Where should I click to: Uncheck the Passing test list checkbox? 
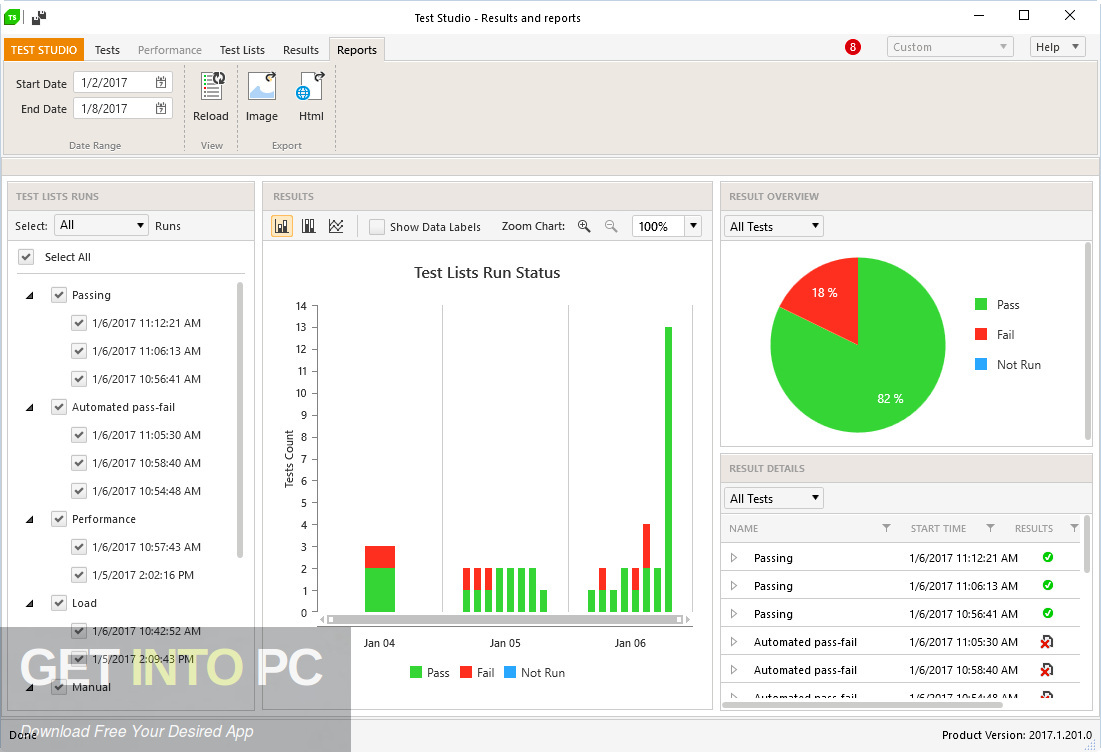click(59, 295)
